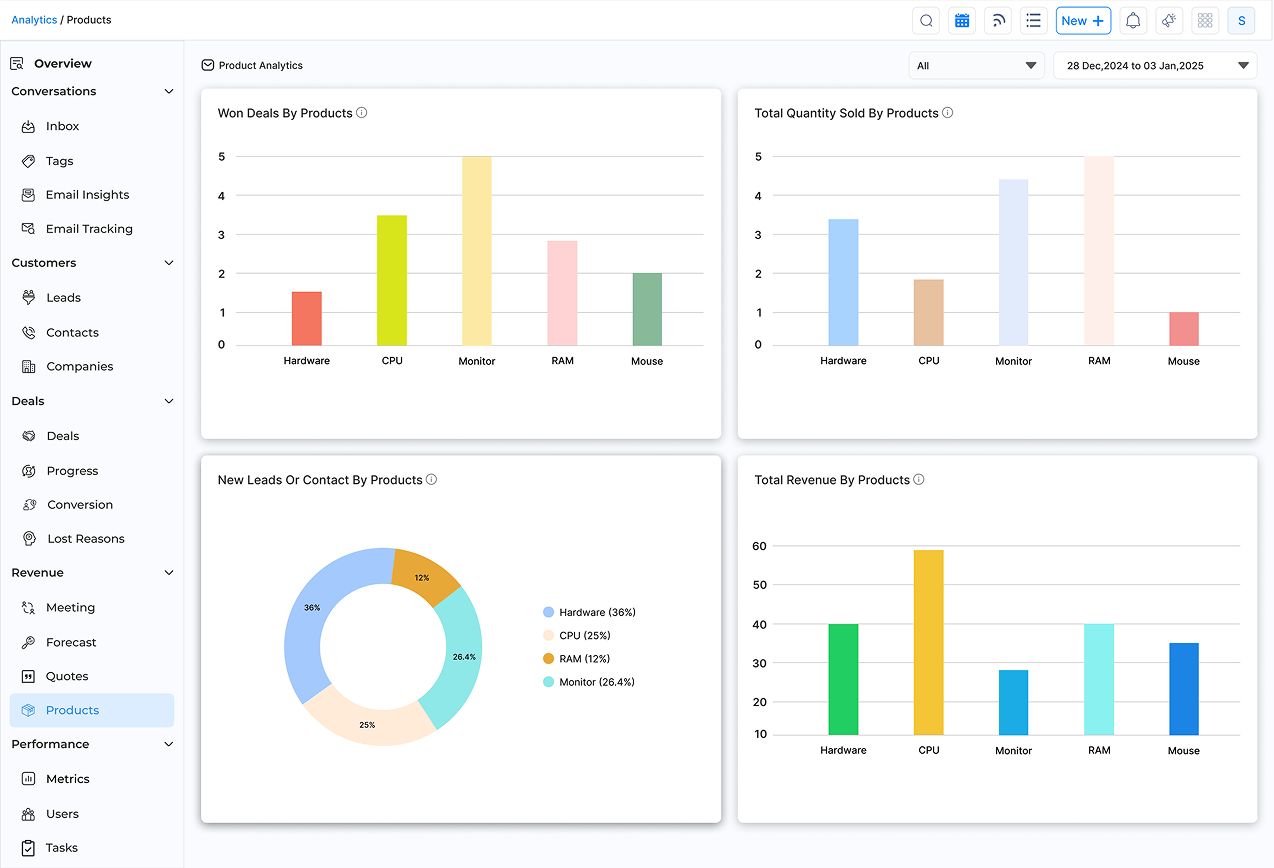Viewport: 1274px width, 868px height.
Task: Open the global search icon
Action: [x=925, y=20]
